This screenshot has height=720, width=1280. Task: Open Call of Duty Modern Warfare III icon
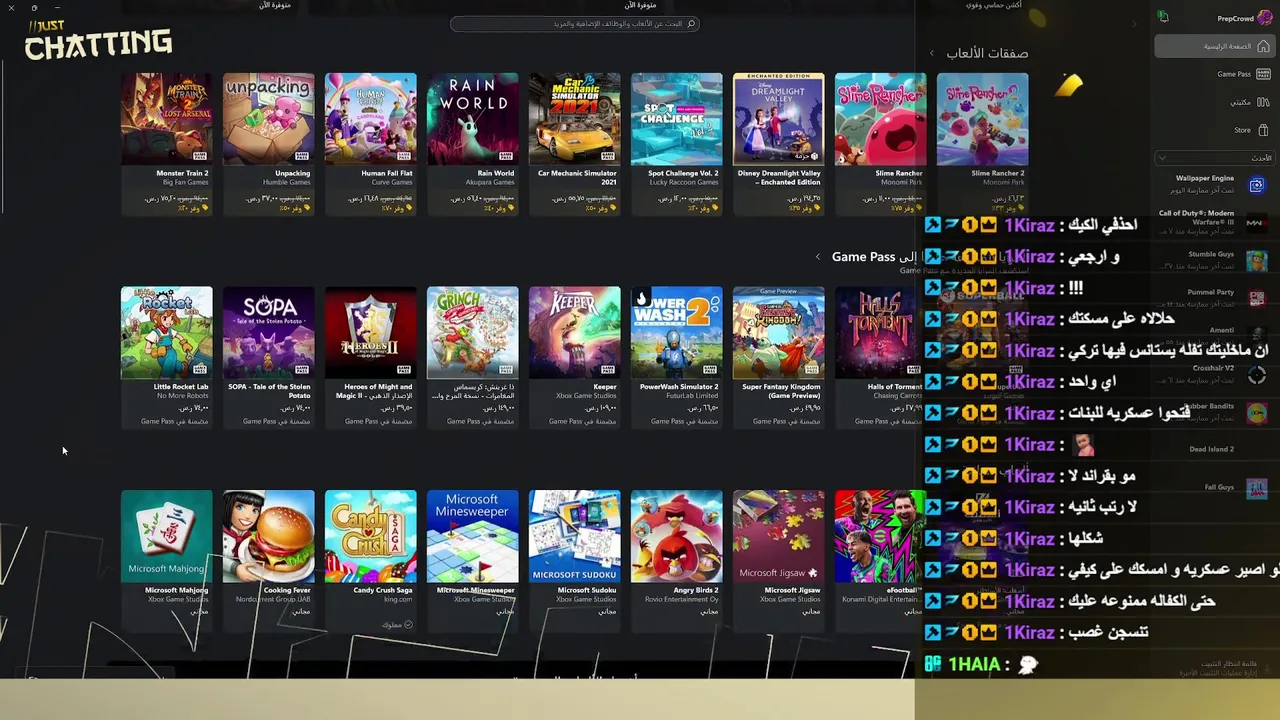coord(1255,223)
